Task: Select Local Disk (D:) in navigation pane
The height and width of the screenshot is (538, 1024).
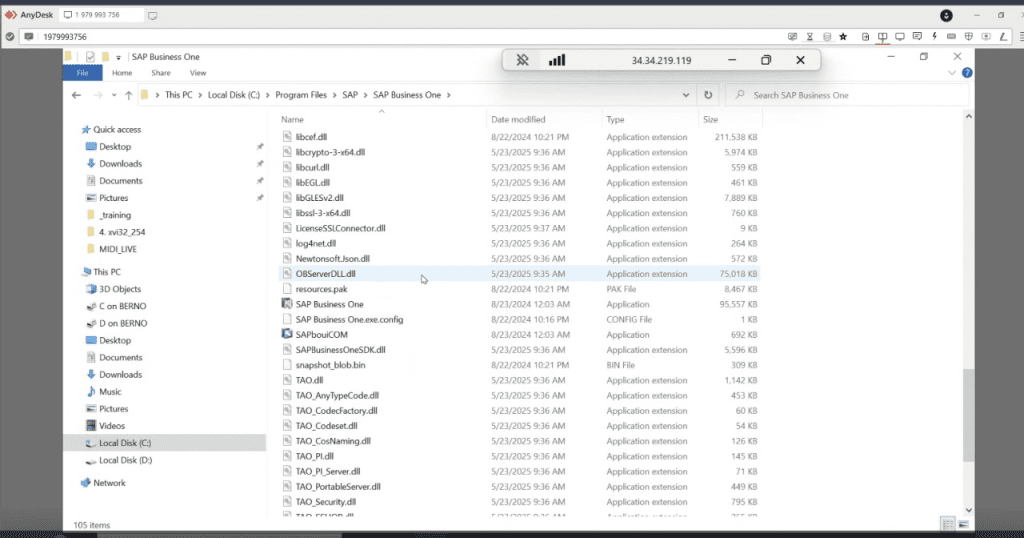Action: pos(125,460)
